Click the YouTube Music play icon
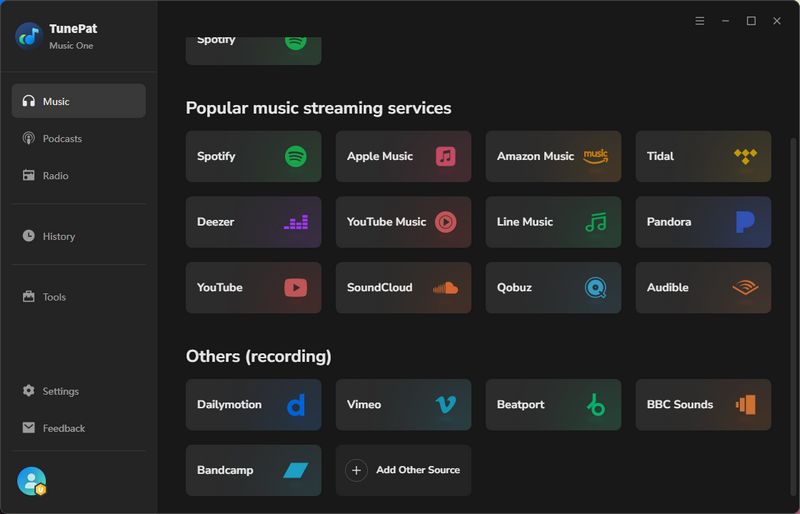The width and height of the screenshot is (800, 514). click(x=445, y=222)
